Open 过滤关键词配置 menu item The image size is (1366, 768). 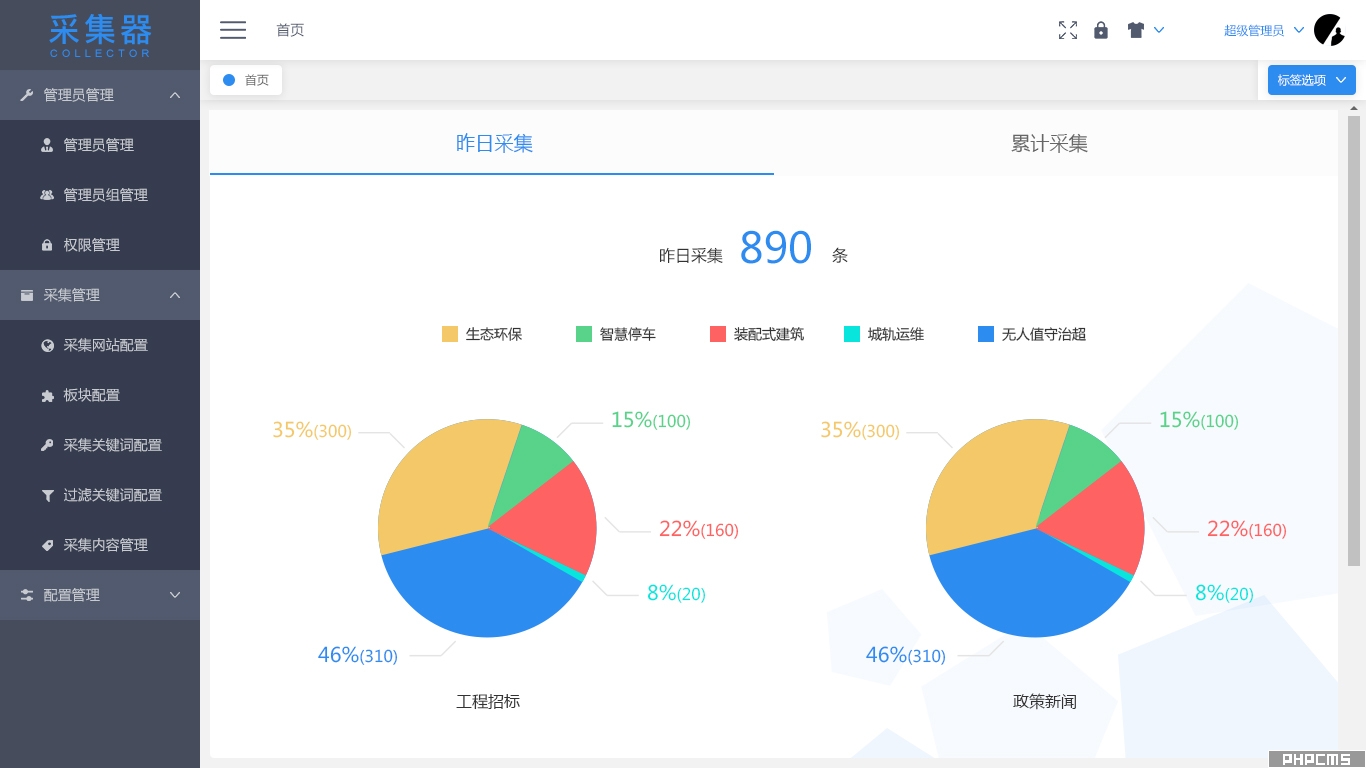[x=100, y=495]
